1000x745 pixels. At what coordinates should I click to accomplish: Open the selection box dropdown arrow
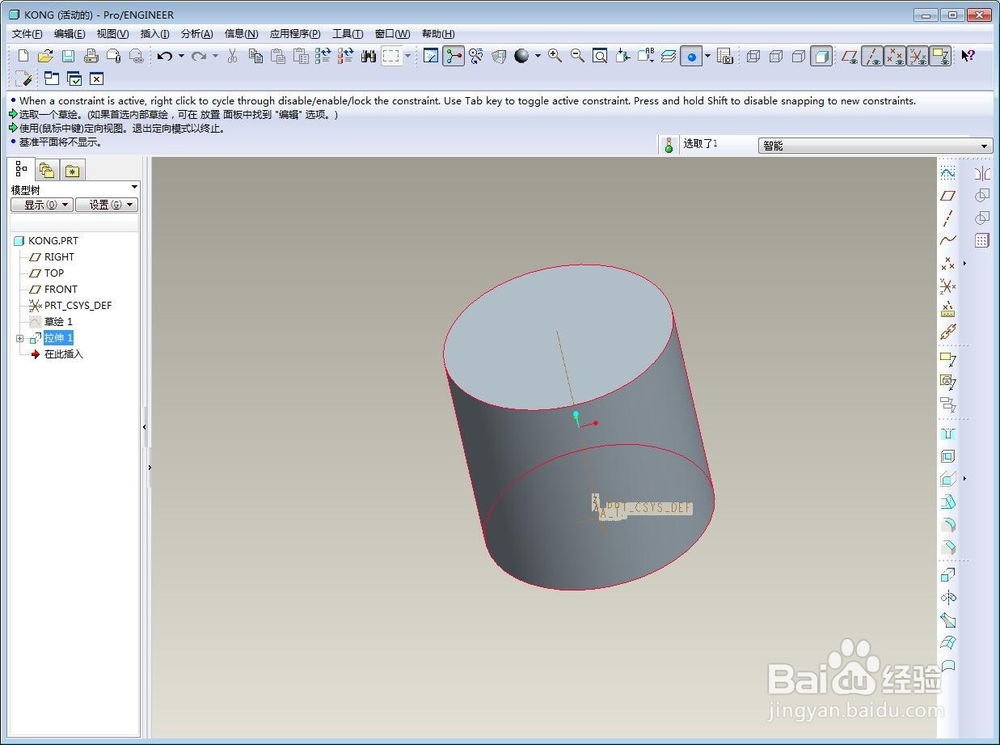click(408, 56)
